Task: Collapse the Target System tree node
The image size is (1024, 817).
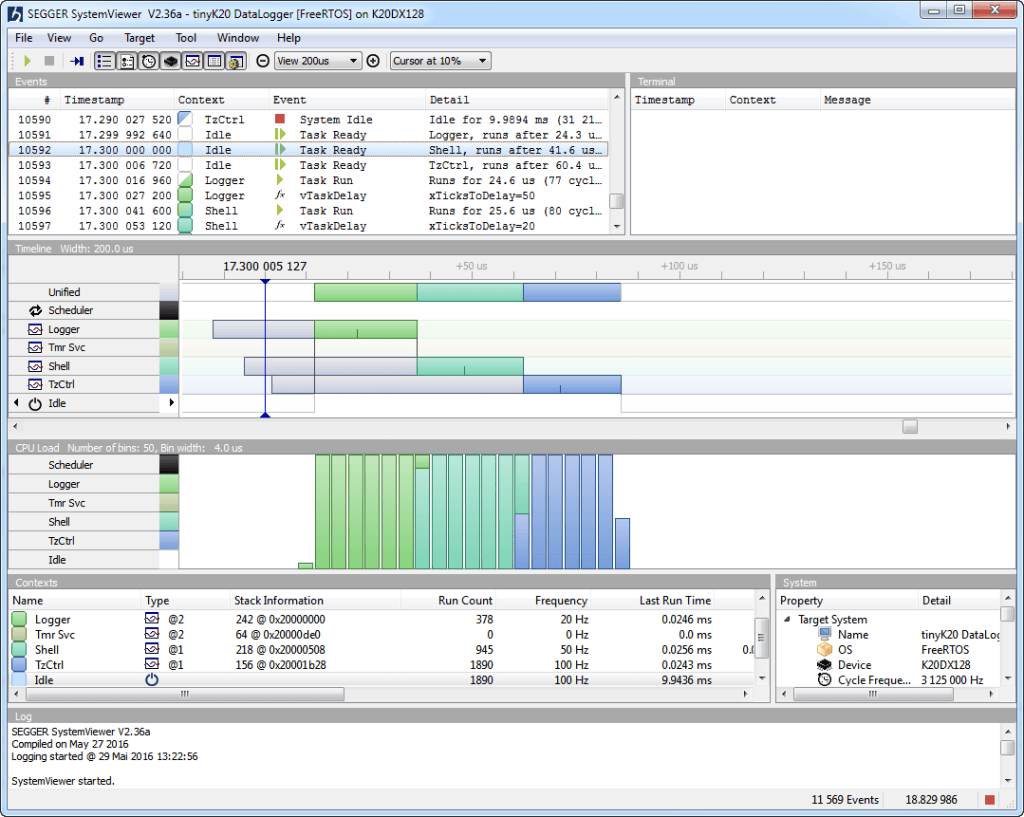Action: point(788,619)
